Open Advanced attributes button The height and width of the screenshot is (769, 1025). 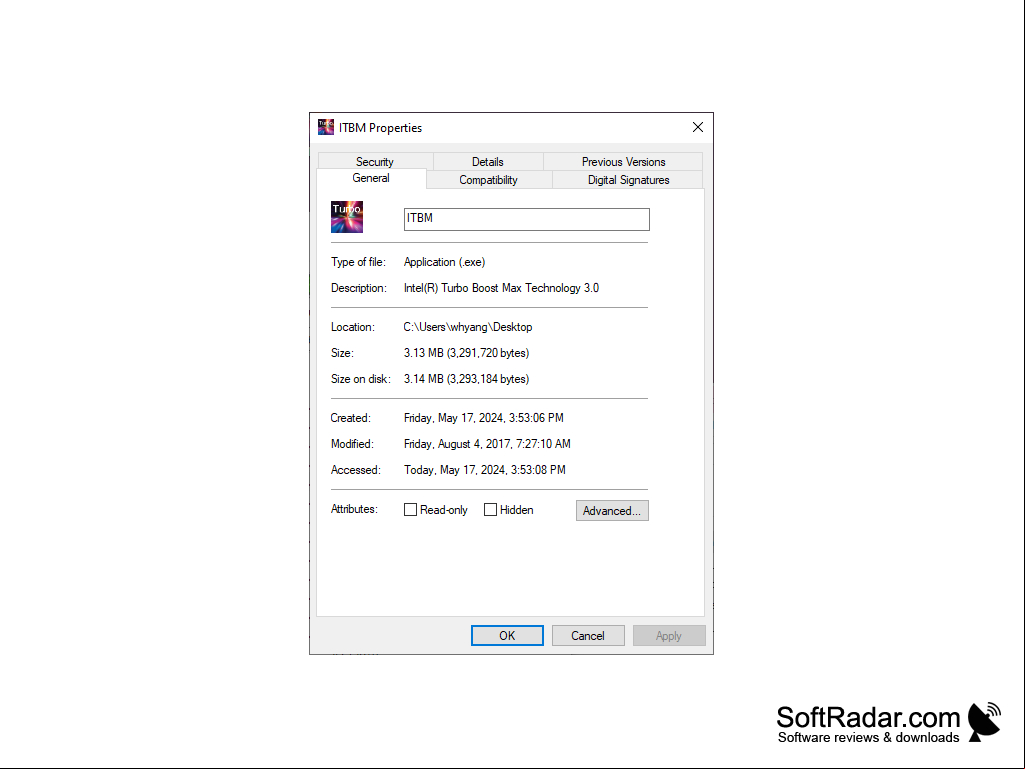point(612,511)
